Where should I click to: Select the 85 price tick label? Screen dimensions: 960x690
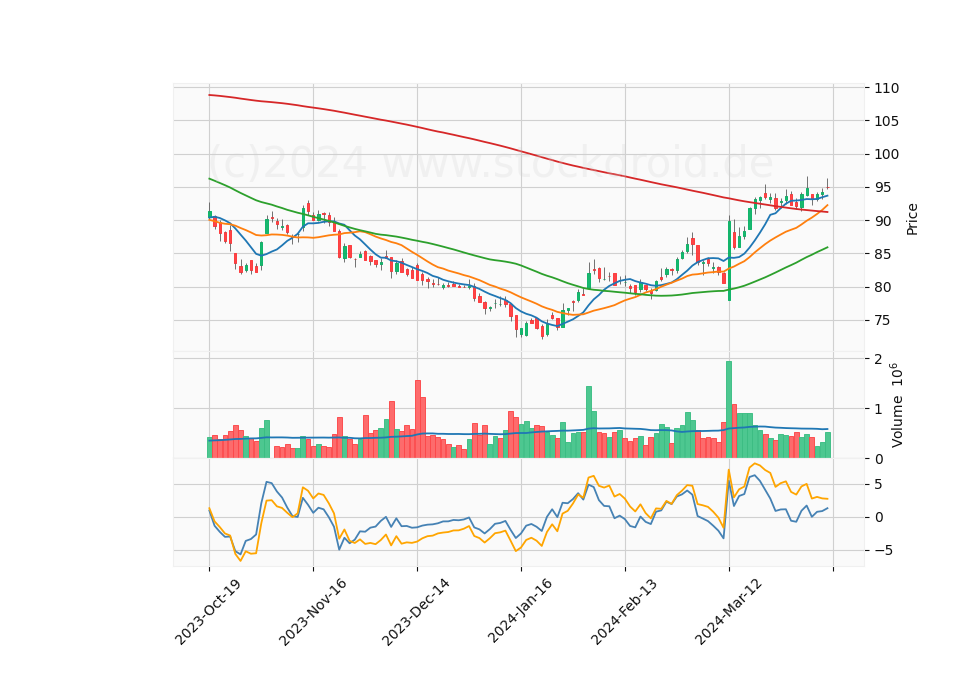tap(883, 254)
